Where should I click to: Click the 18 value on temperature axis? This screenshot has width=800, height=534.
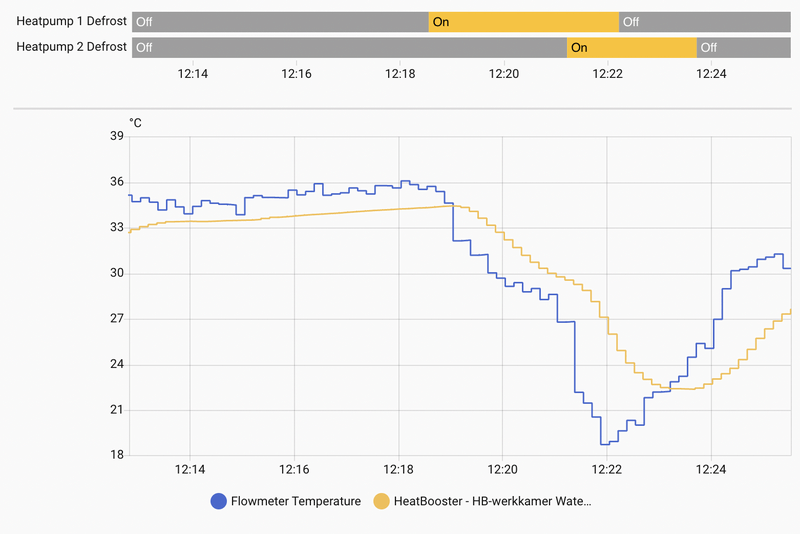click(117, 455)
